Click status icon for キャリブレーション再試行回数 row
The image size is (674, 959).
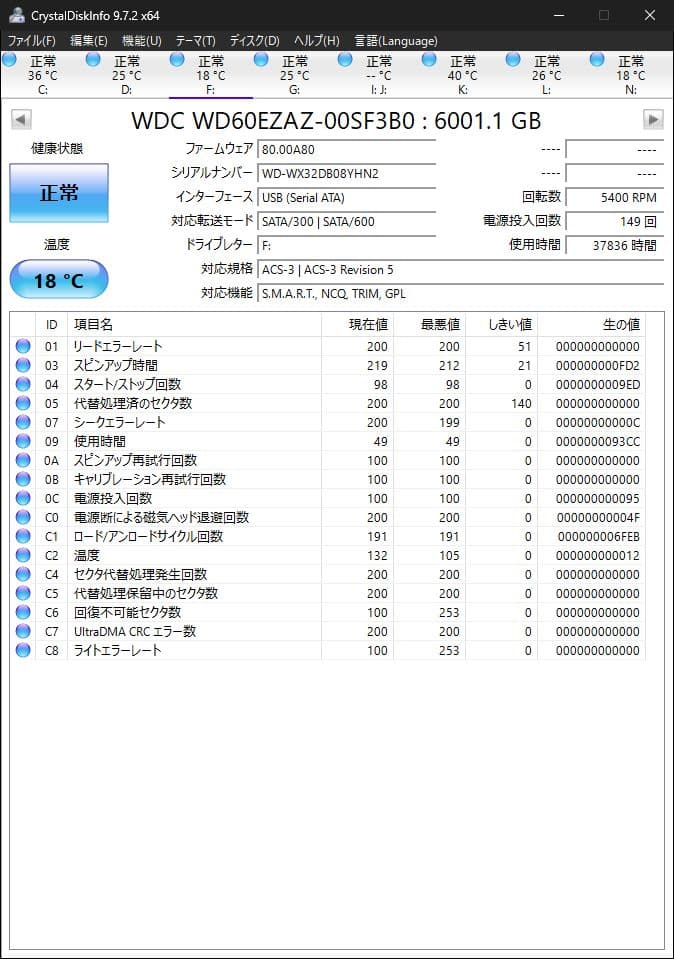(x=23, y=479)
